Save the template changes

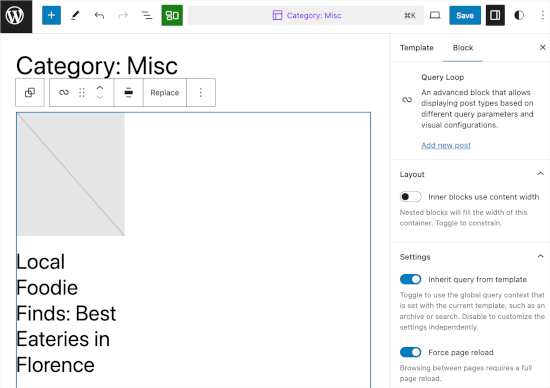pyautogui.click(x=465, y=15)
